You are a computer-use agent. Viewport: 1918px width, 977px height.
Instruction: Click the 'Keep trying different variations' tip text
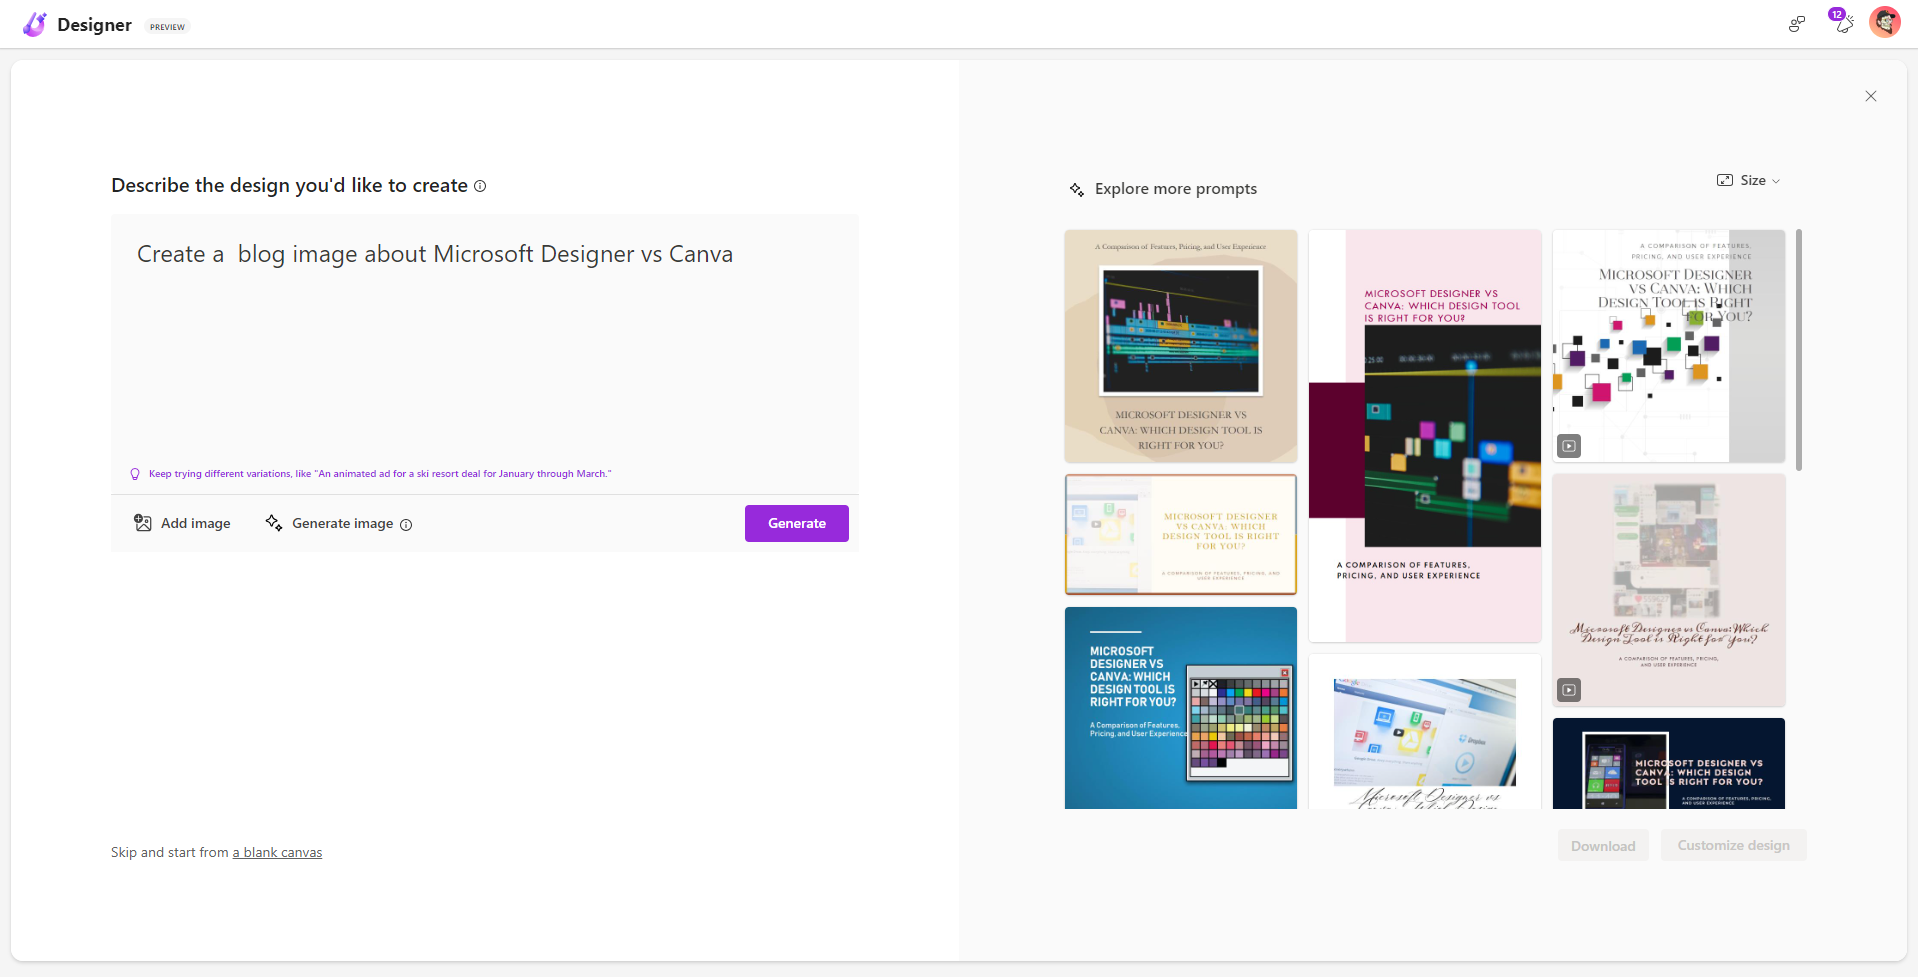(x=380, y=474)
